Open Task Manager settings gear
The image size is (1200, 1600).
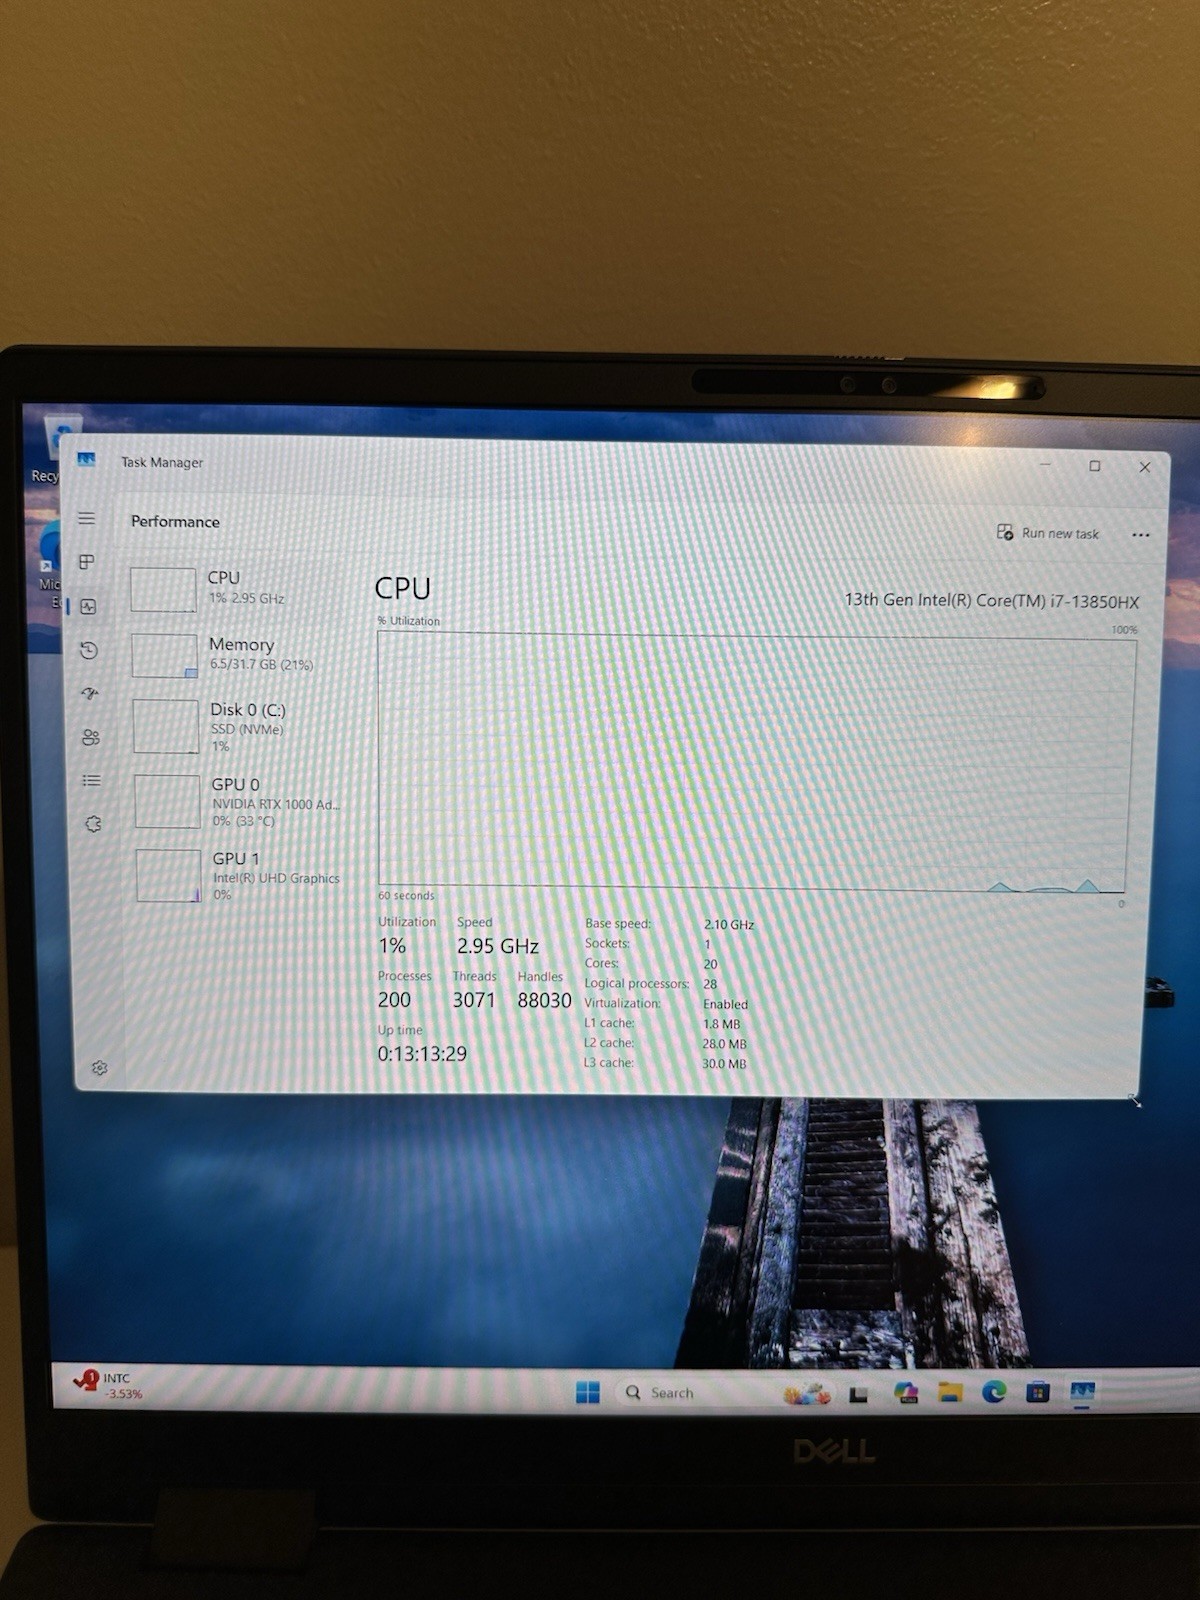(99, 1068)
